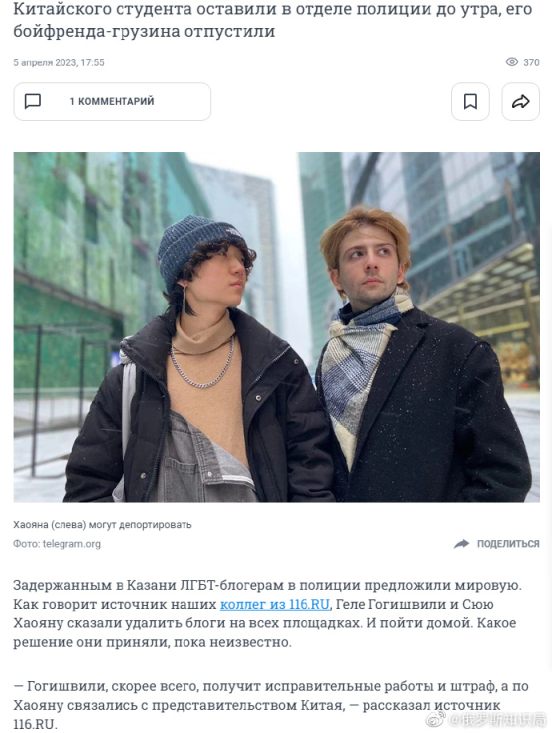Click the quote paragraph mentioning Гогишвили
Image resolution: width=552 pixels, height=733 pixels.
point(271,705)
